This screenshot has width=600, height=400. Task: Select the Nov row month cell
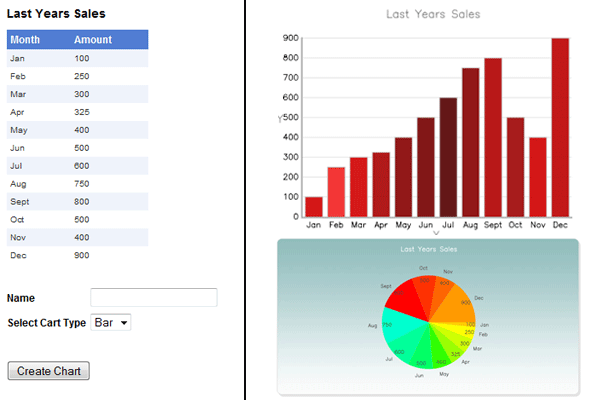[18, 237]
